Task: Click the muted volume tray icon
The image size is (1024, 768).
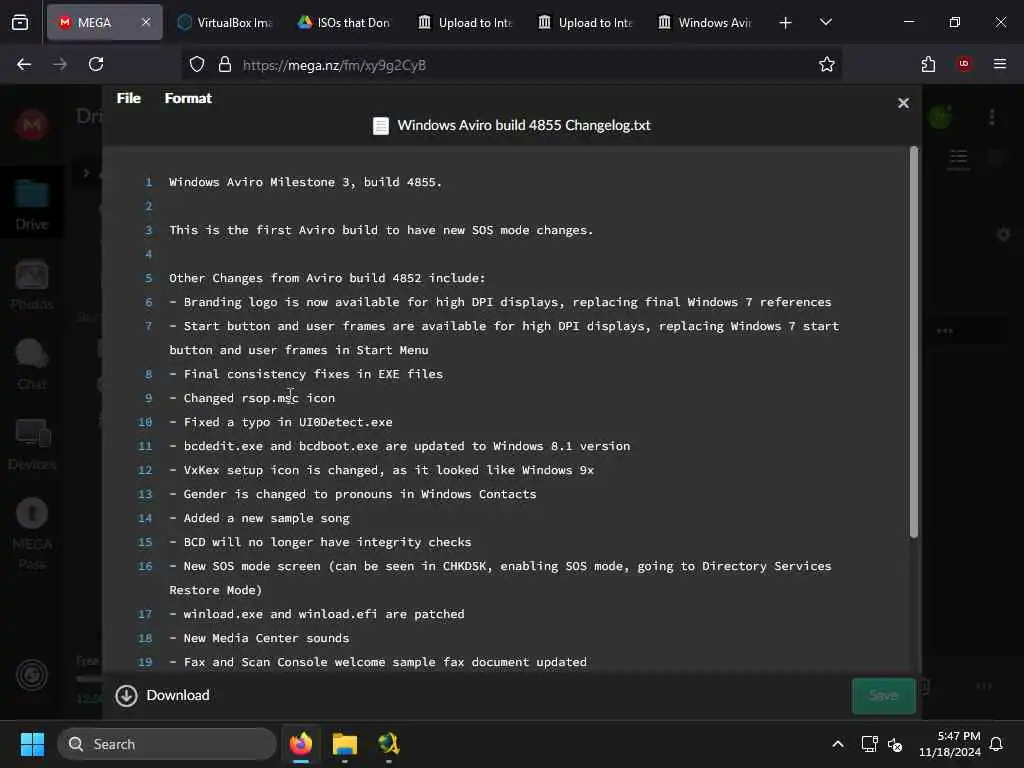Action: [x=895, y=744]
